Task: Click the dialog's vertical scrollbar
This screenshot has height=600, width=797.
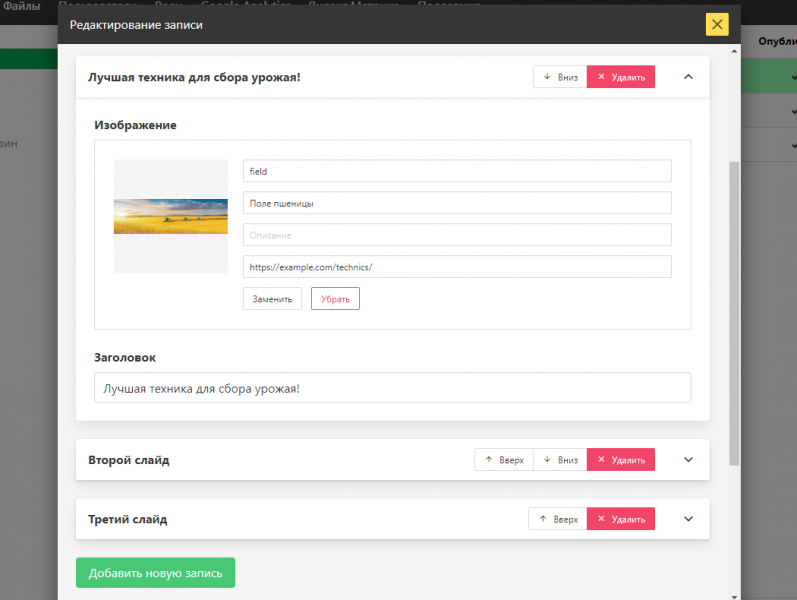Action: [x=735, y=300]
